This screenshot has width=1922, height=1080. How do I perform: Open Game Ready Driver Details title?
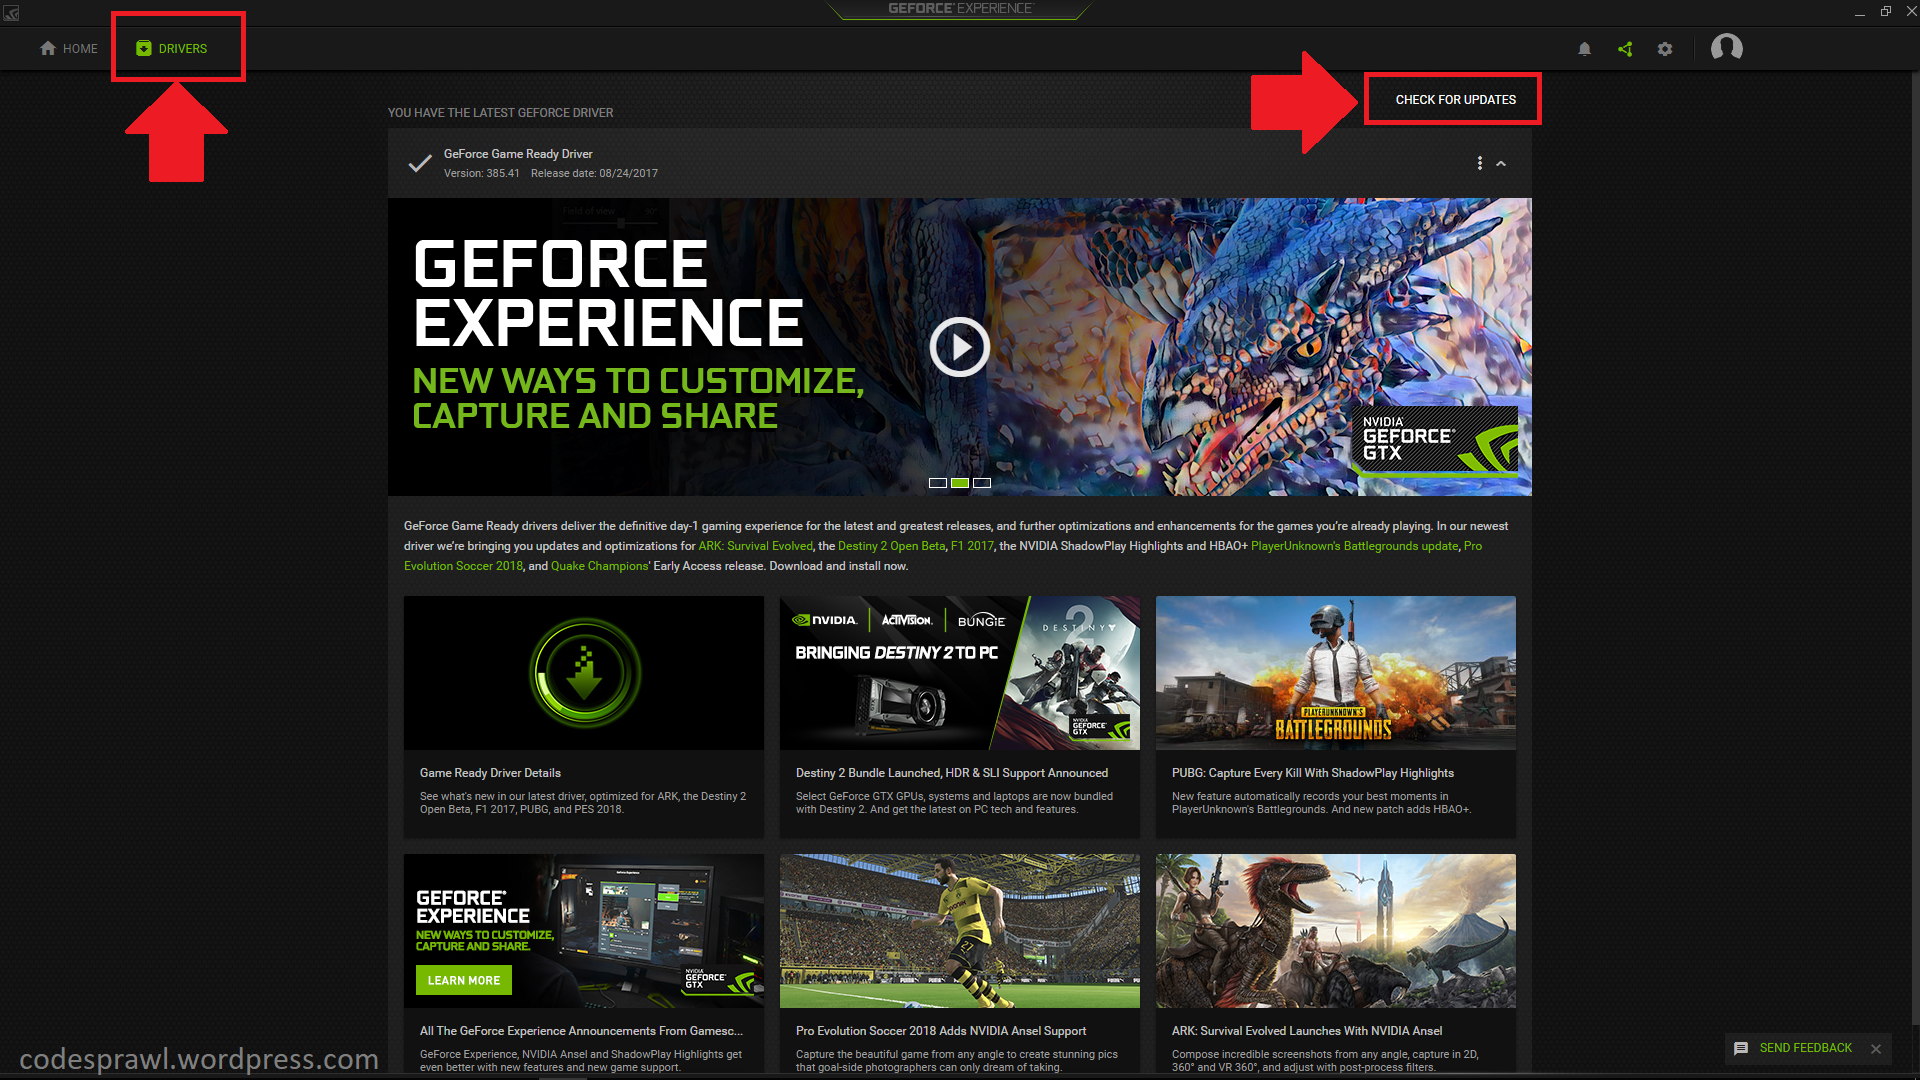point(491,773)
